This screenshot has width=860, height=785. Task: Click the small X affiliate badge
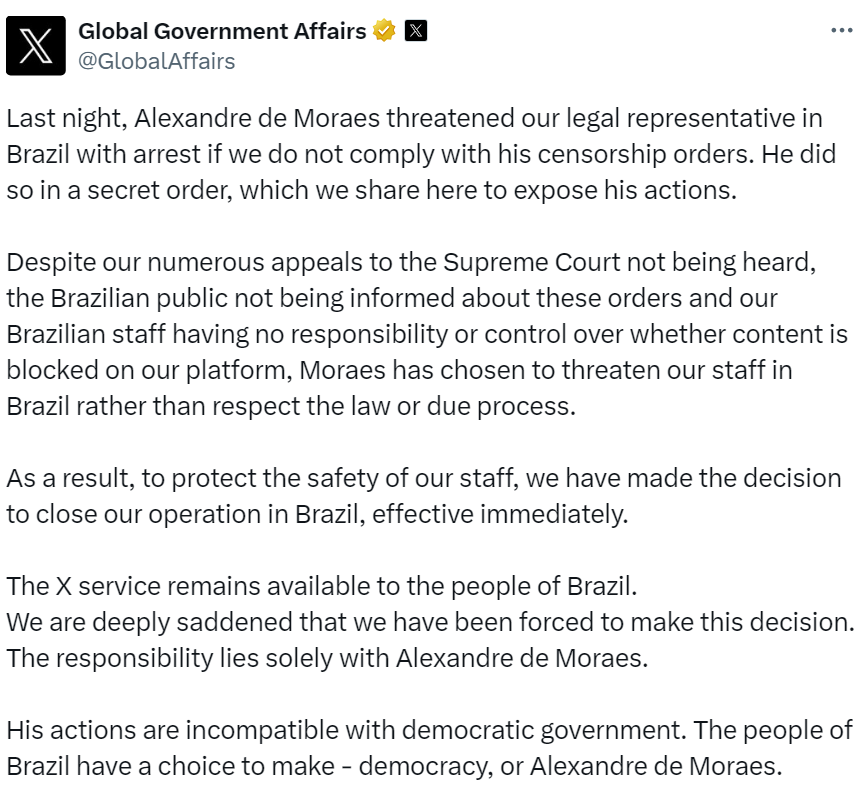click(x=416, y=31)
